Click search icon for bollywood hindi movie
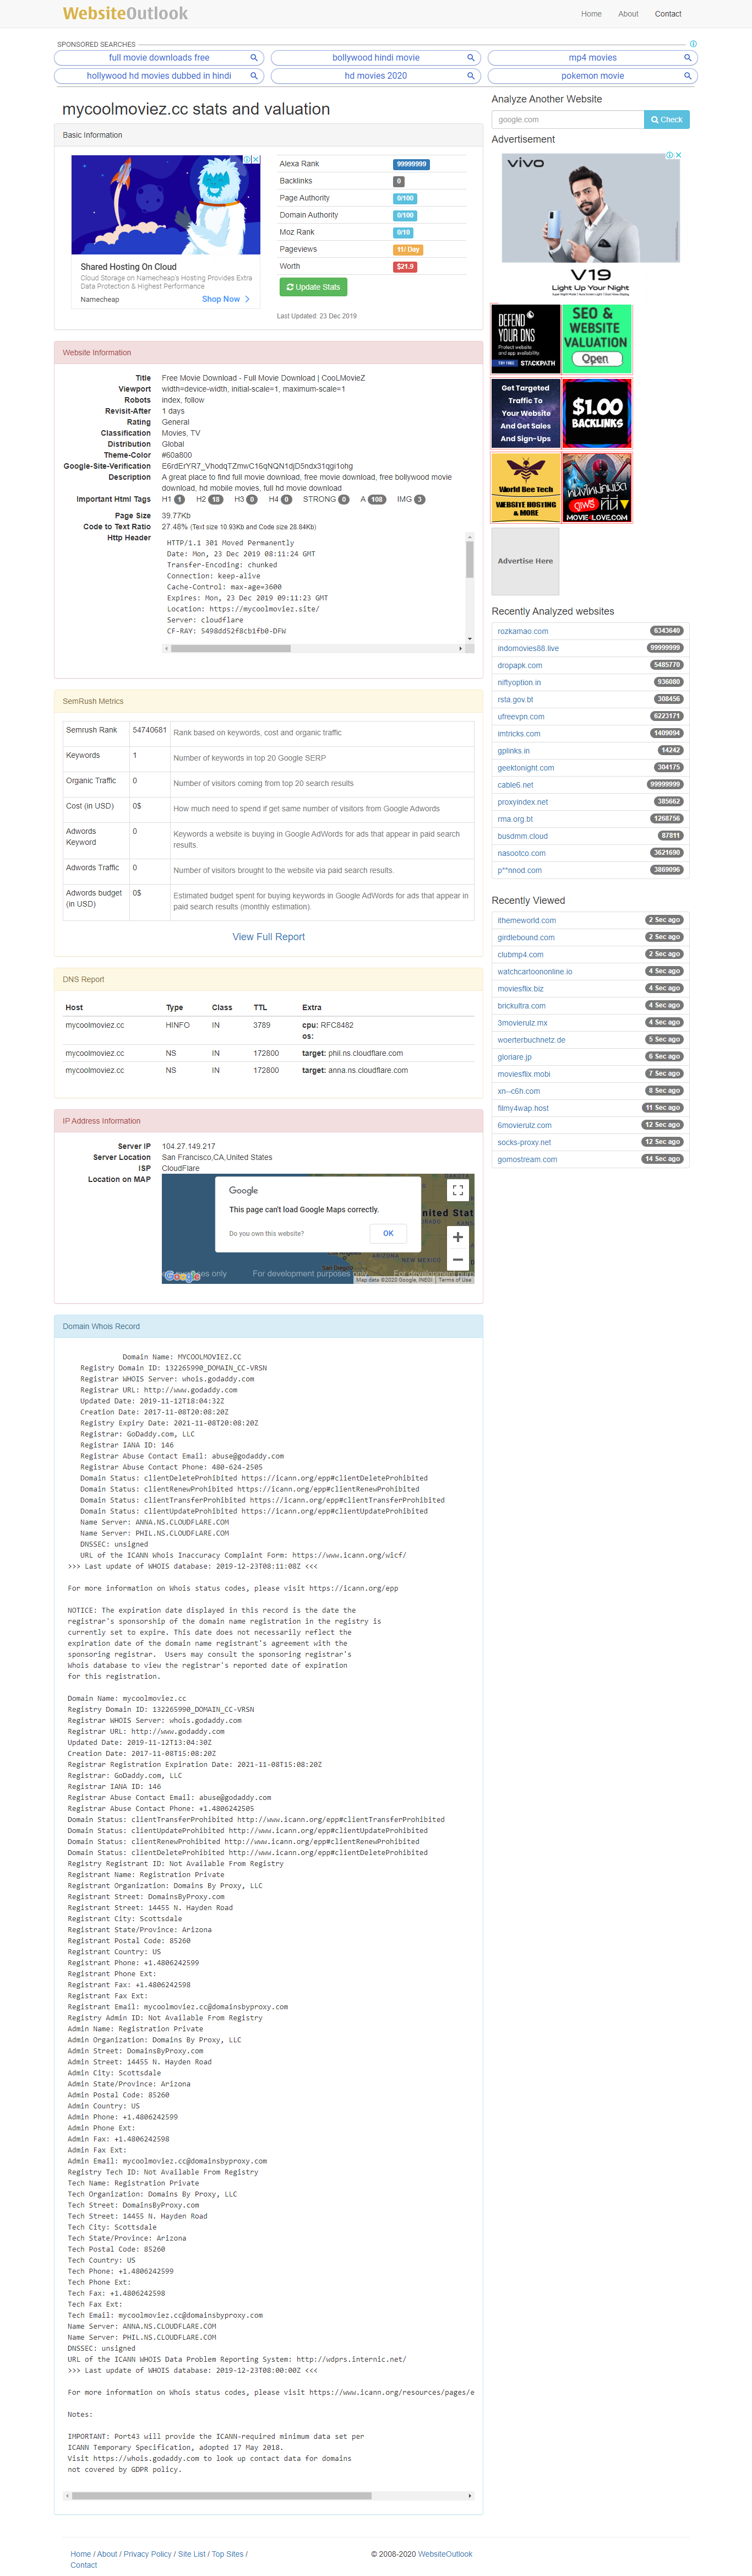The image size is (752, 2576). click(471, 58)
